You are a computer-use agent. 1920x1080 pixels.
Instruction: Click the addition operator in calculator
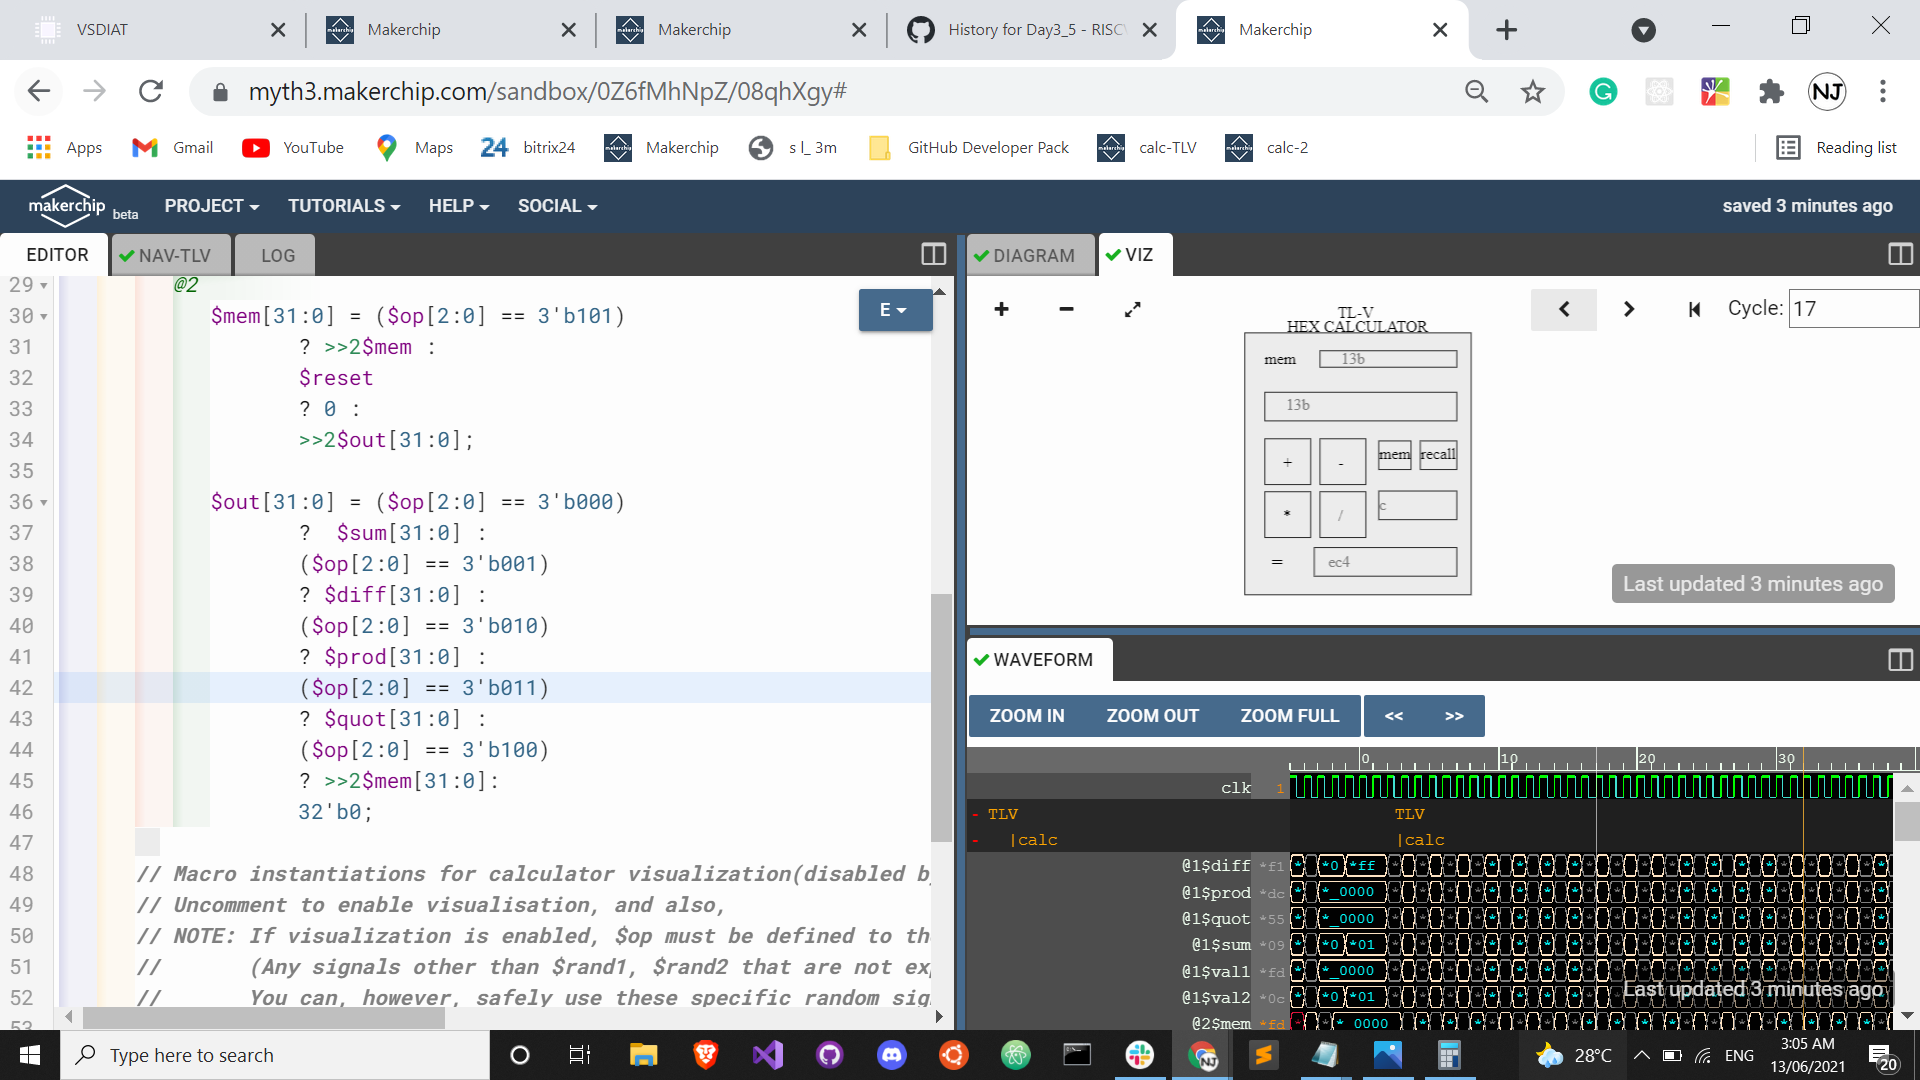[x=1287, y=460]
